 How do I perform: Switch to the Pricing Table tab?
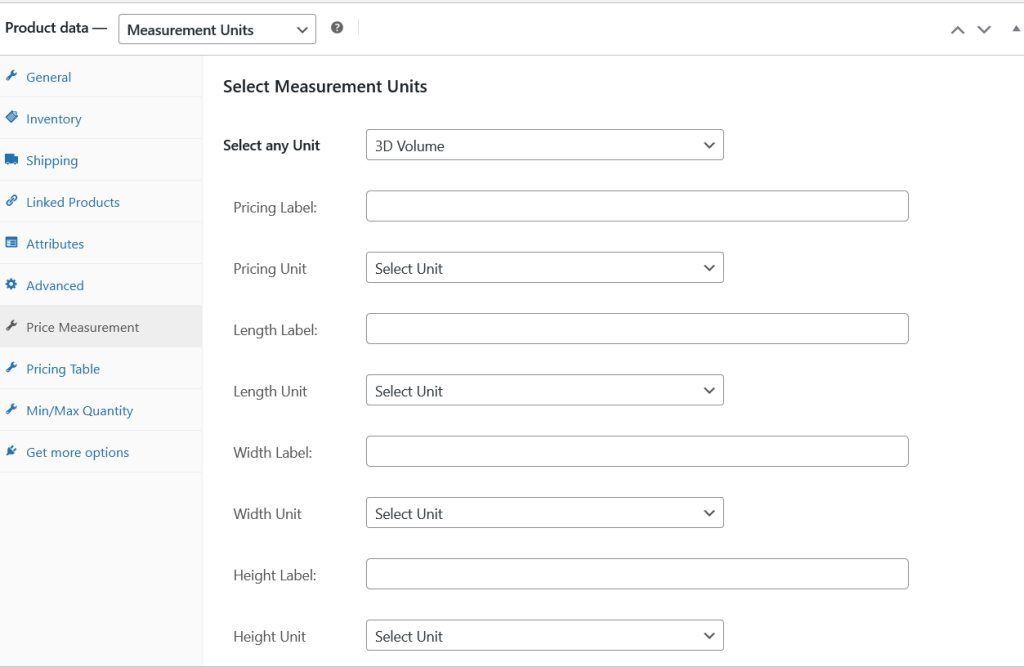click(x=63, y=369)
